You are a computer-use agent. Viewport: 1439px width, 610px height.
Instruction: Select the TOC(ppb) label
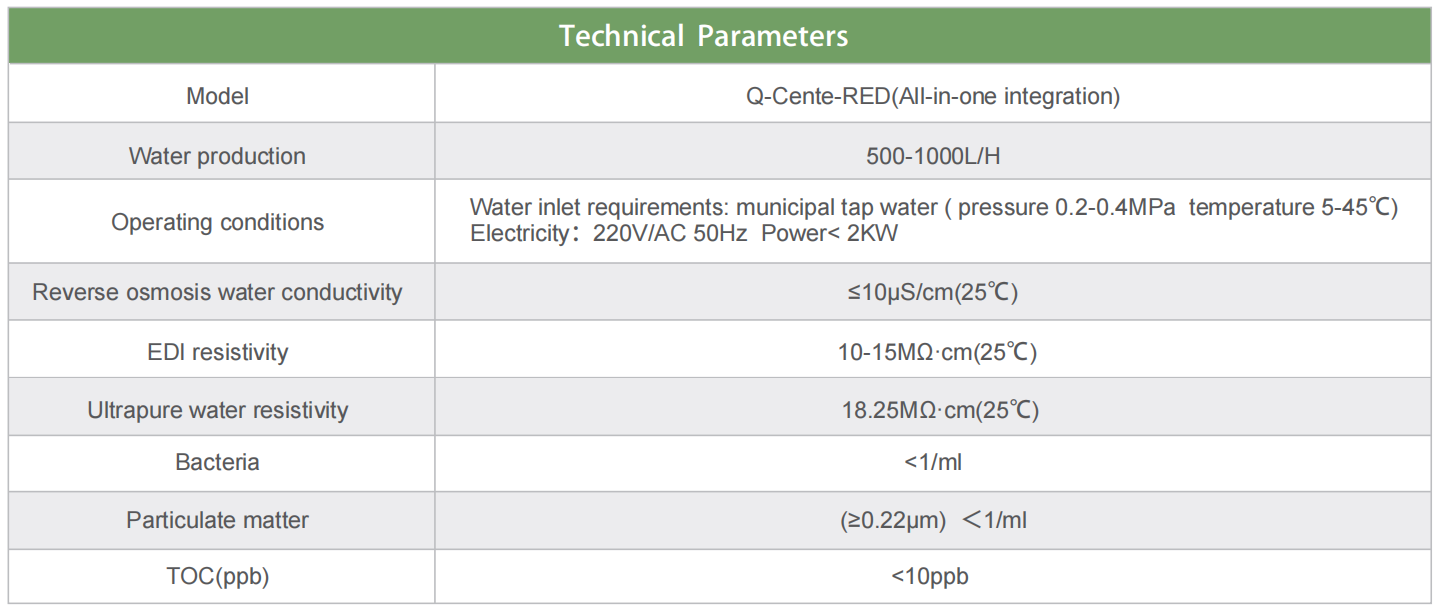tap(218, 577)
